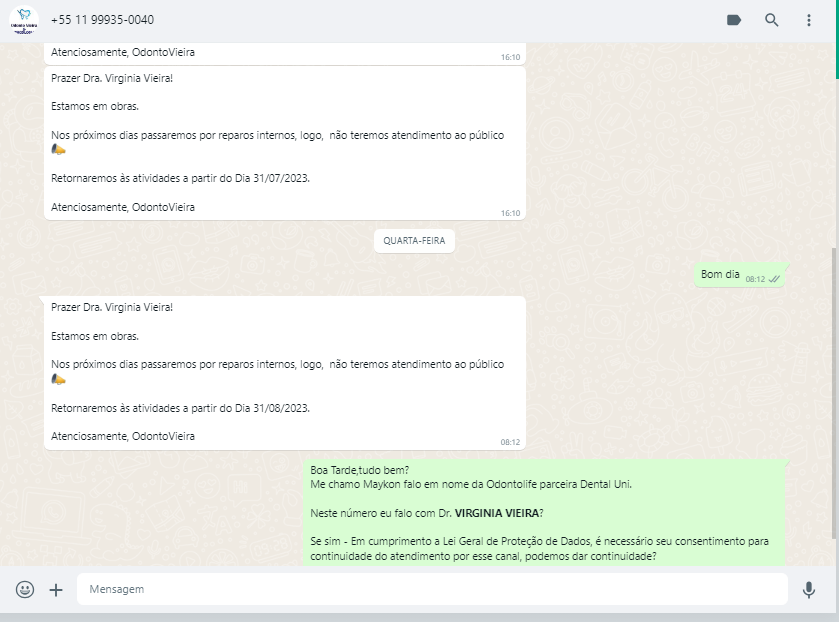
Task: Click 'Boa Tarde,tudo bem?' message line
Action: 360,470
